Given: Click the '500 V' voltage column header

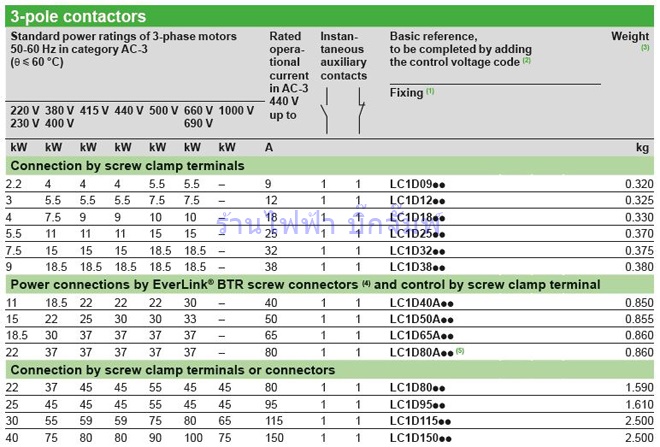Looking at the screenshot, I should click(x=164, y=111).
